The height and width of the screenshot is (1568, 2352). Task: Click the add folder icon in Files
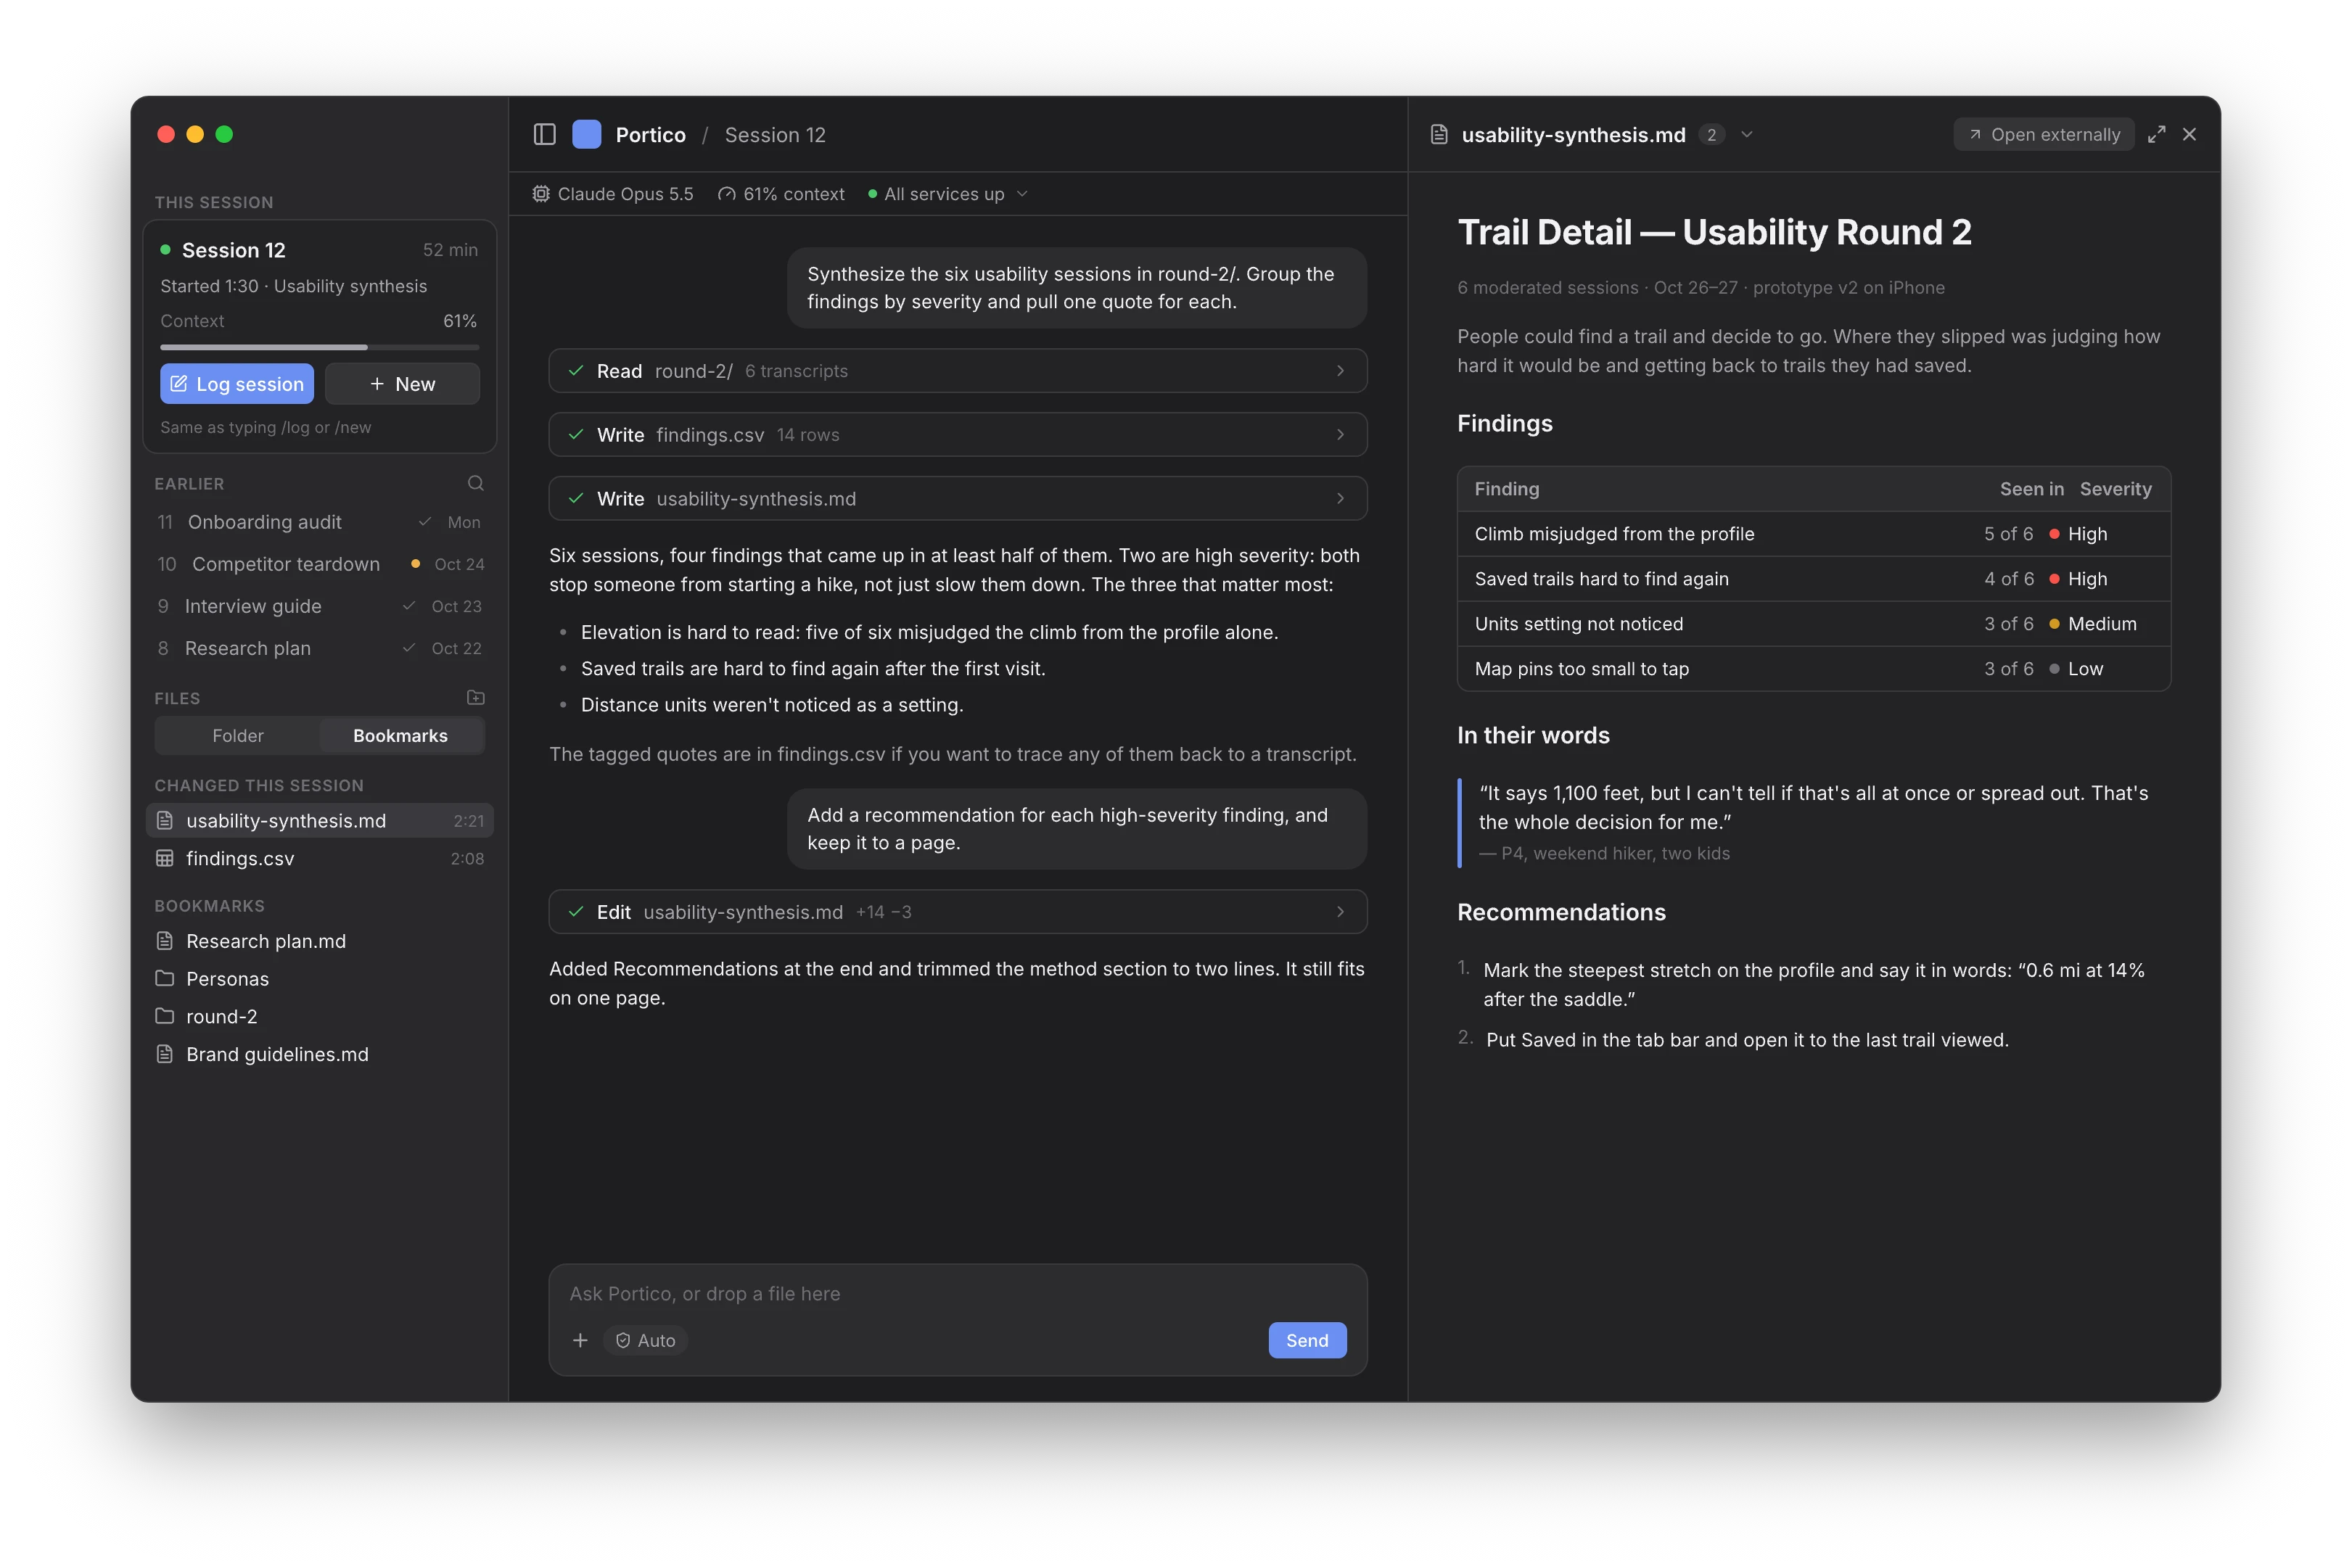click(476, 697)
